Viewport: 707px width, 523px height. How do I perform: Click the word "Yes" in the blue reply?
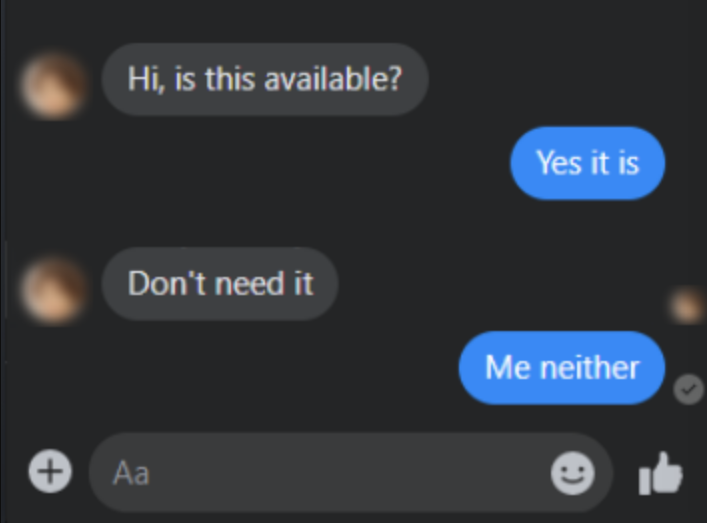click(559, 163)
